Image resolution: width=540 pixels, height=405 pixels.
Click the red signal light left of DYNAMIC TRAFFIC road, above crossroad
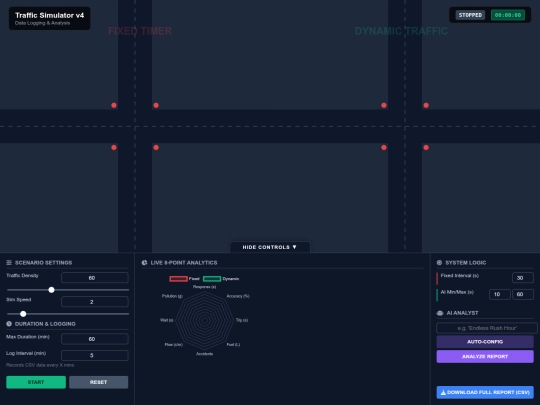384,105
